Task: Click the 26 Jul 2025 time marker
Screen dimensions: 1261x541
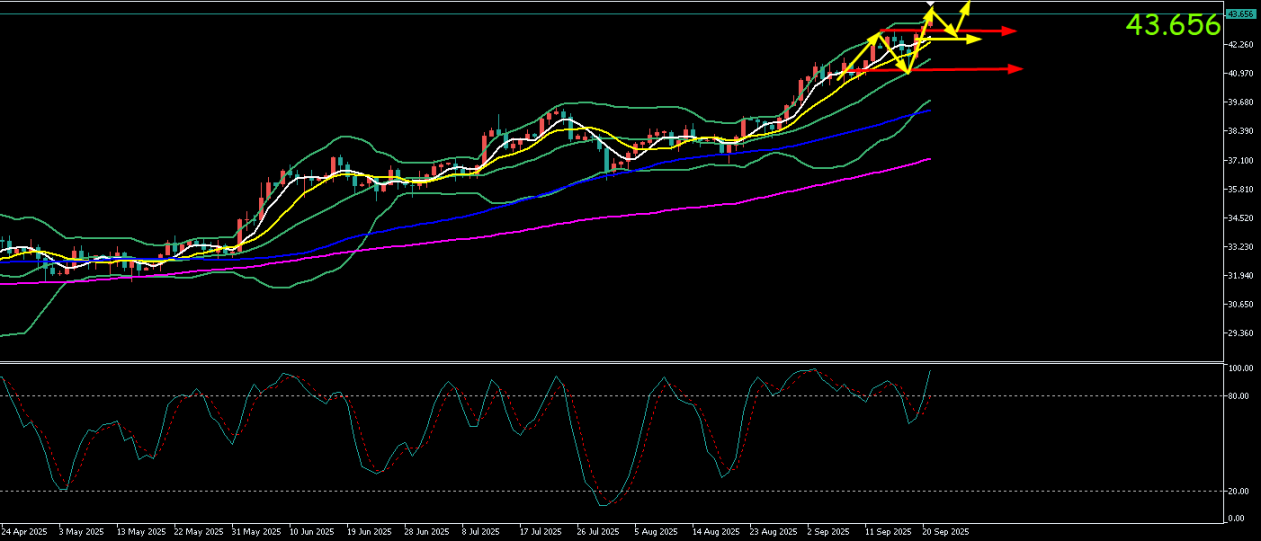Action: coord(600,532)
